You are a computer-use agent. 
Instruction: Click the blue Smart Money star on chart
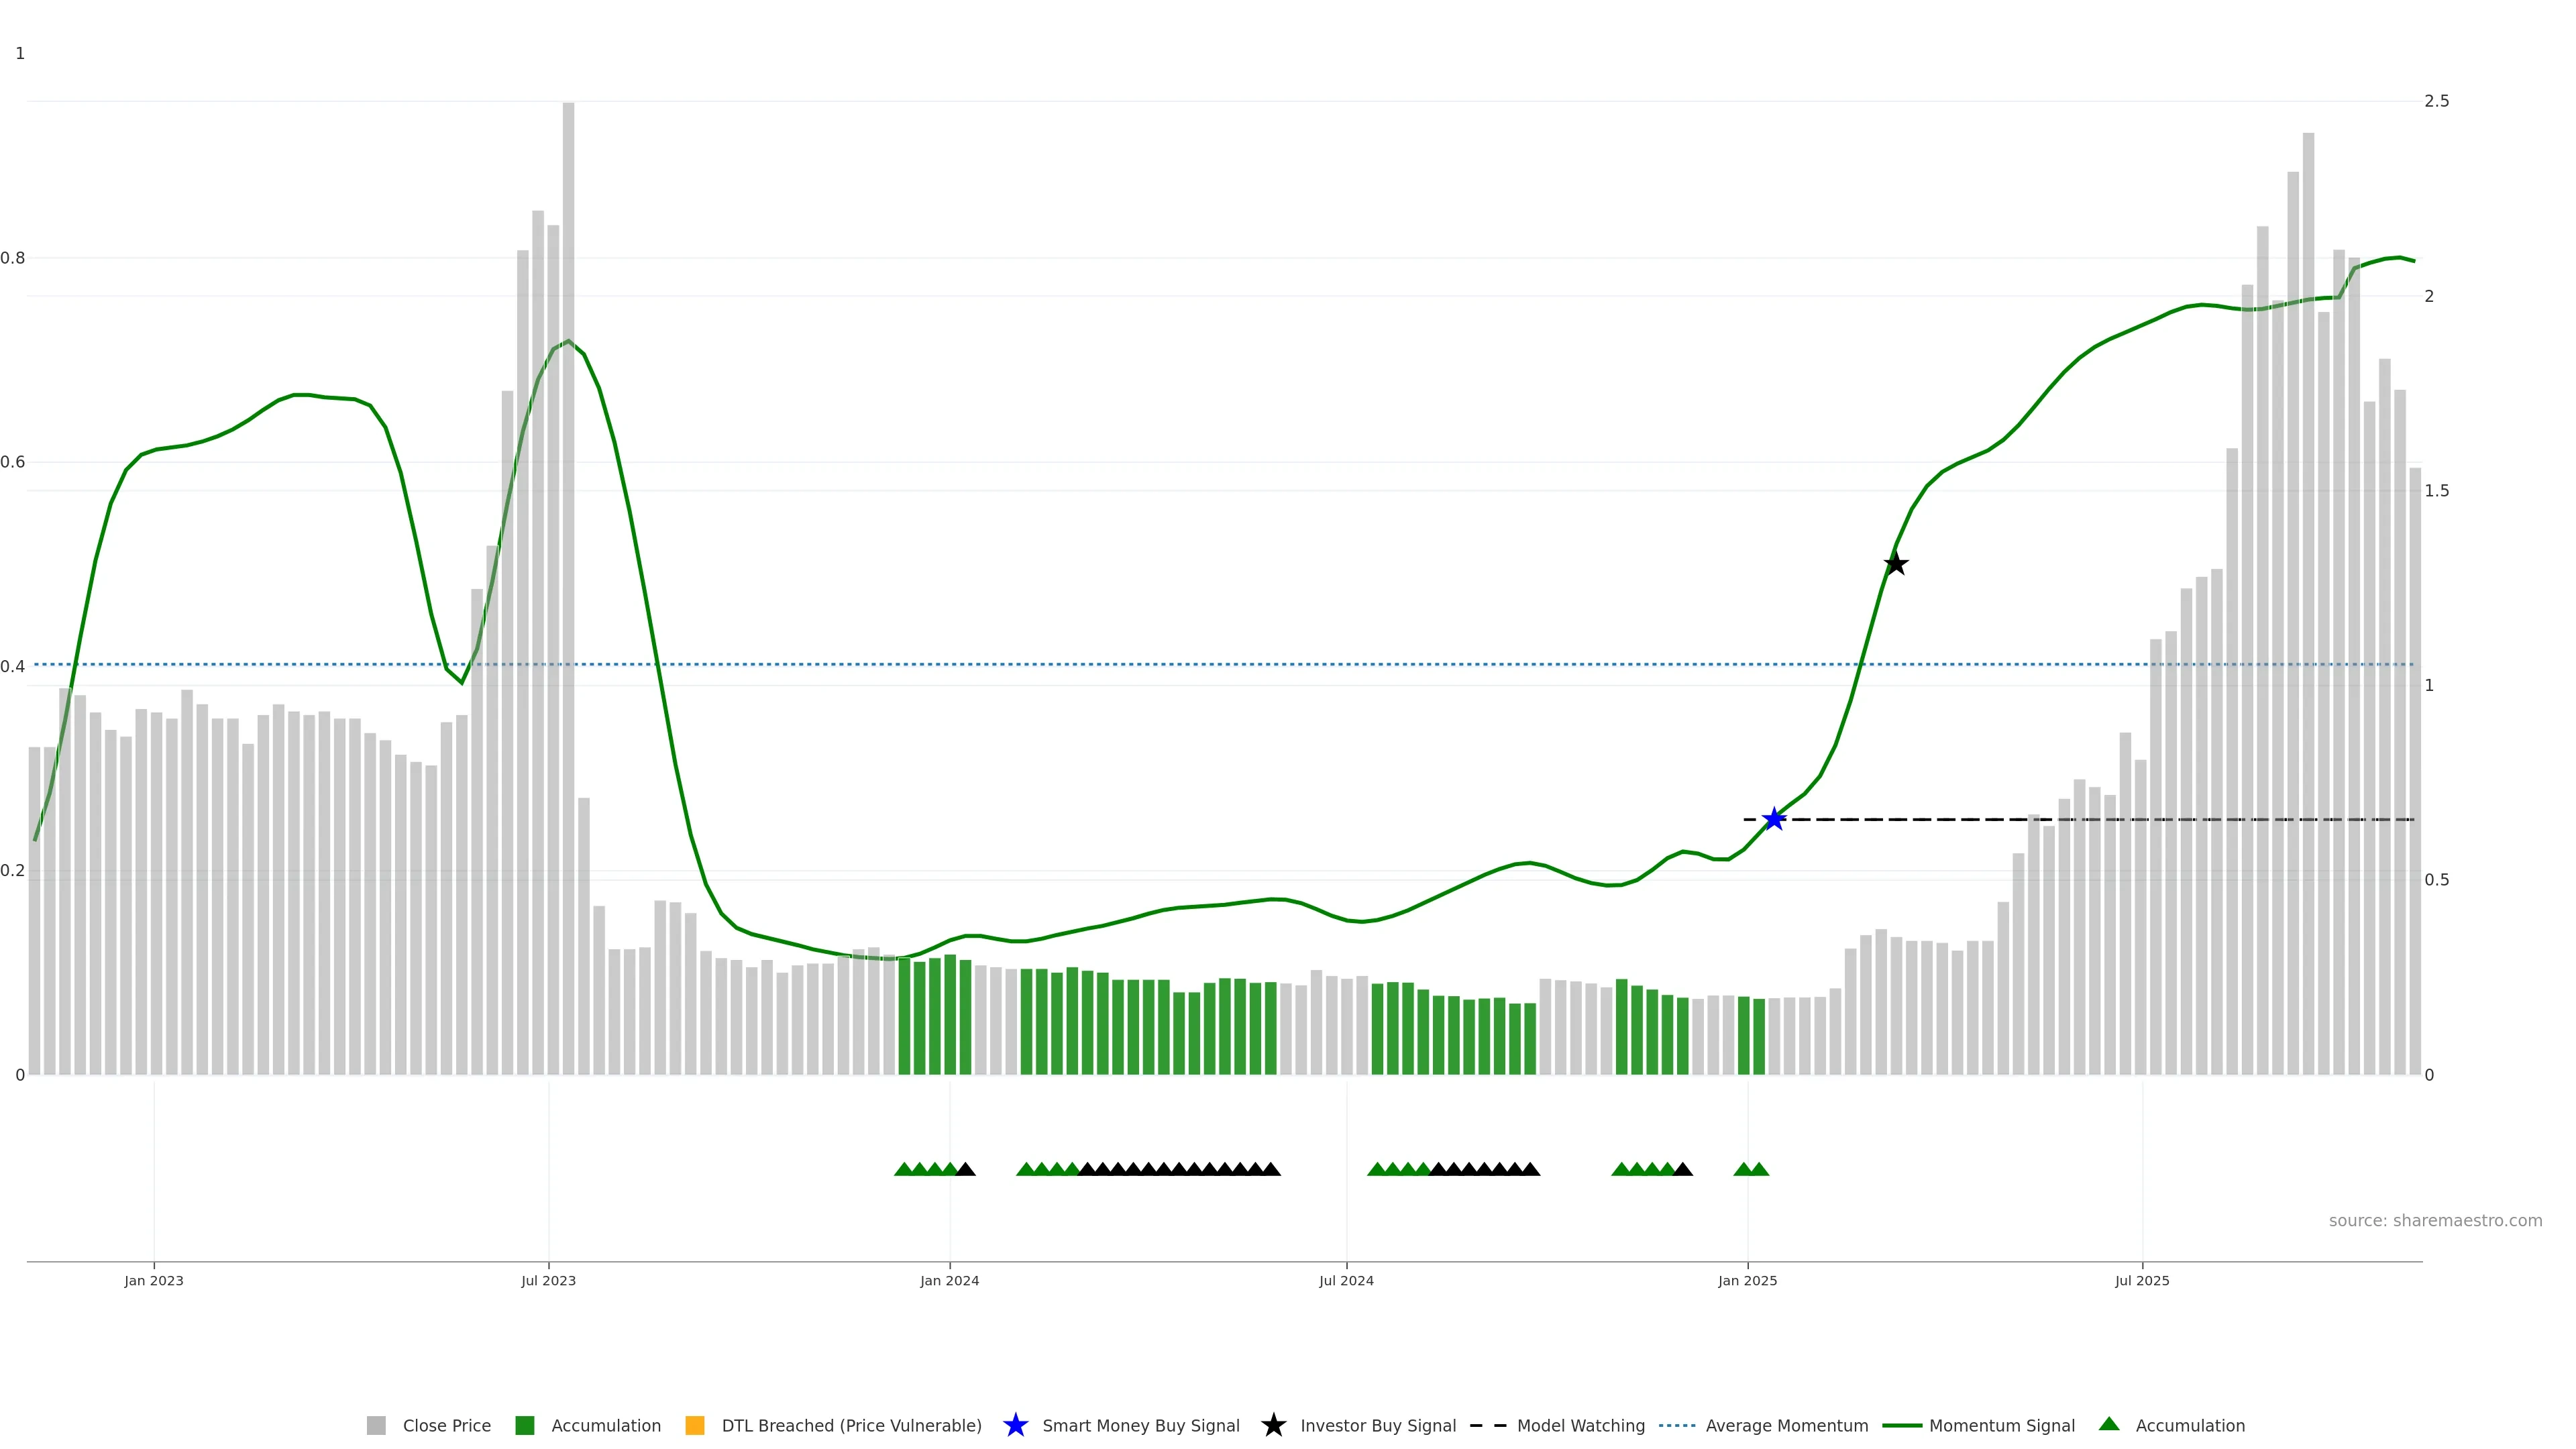[1774, 819]
